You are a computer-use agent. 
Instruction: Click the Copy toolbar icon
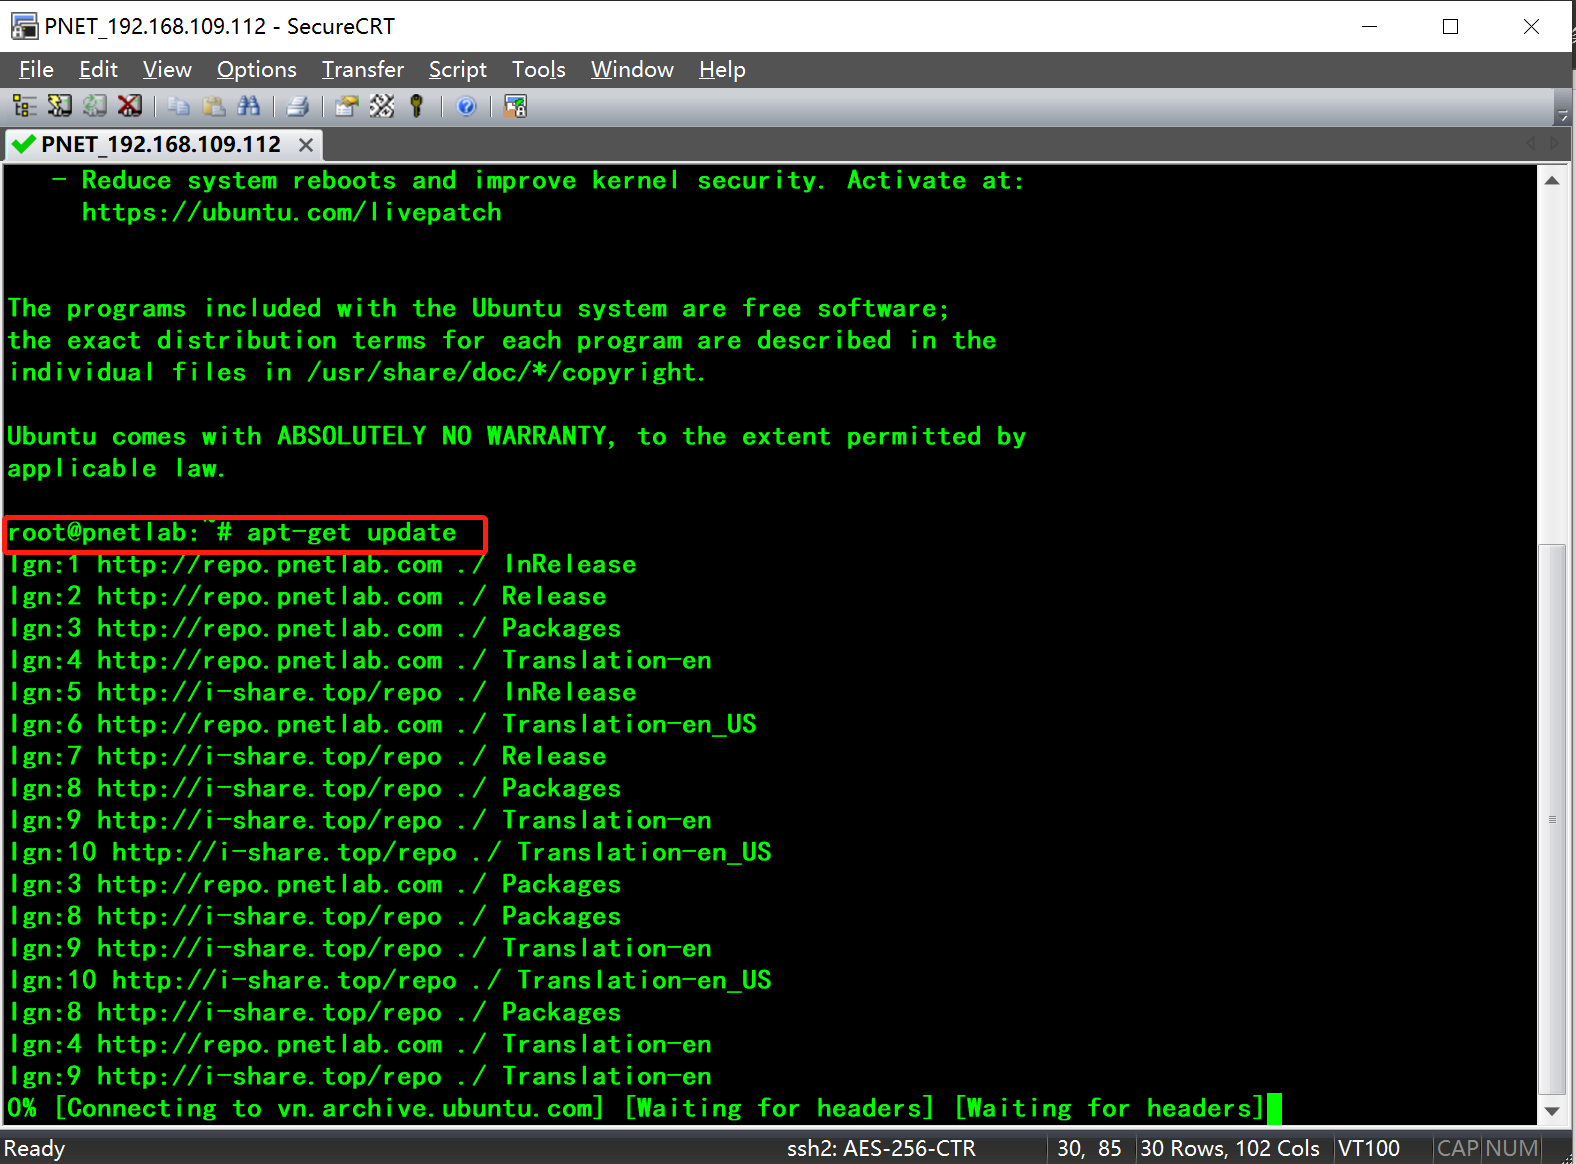[179, 106]
